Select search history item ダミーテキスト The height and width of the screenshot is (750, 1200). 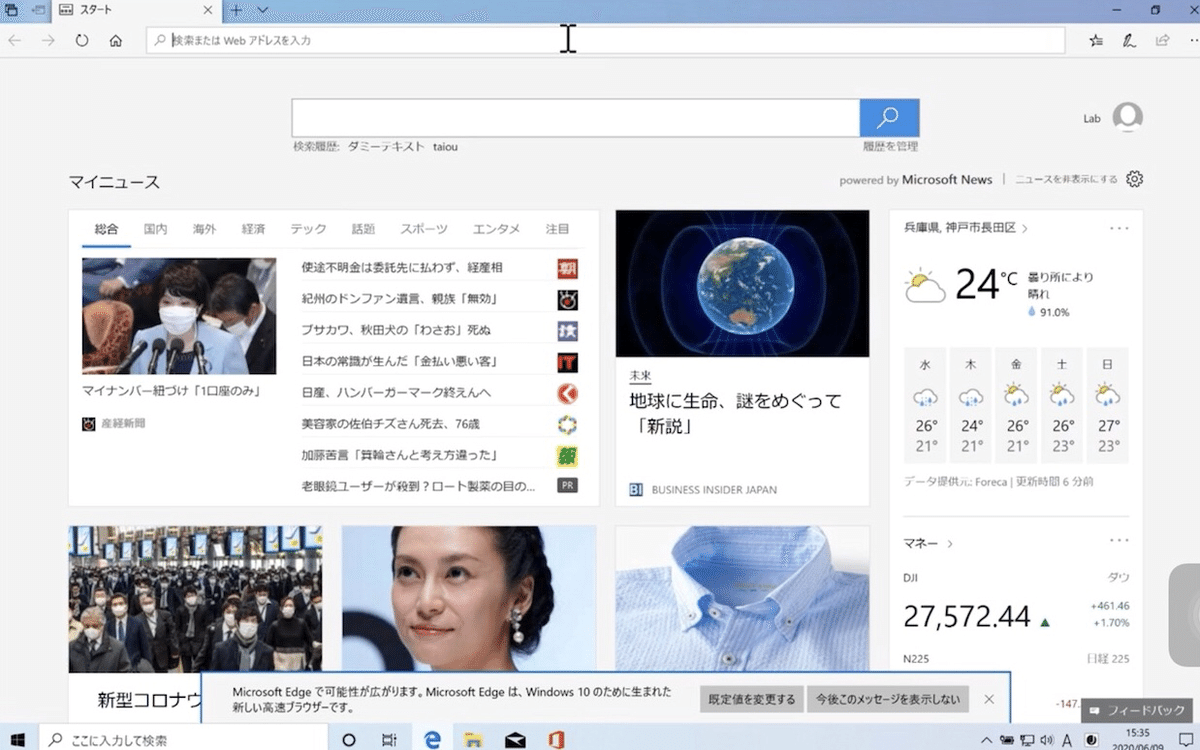(x=386, y=147)
